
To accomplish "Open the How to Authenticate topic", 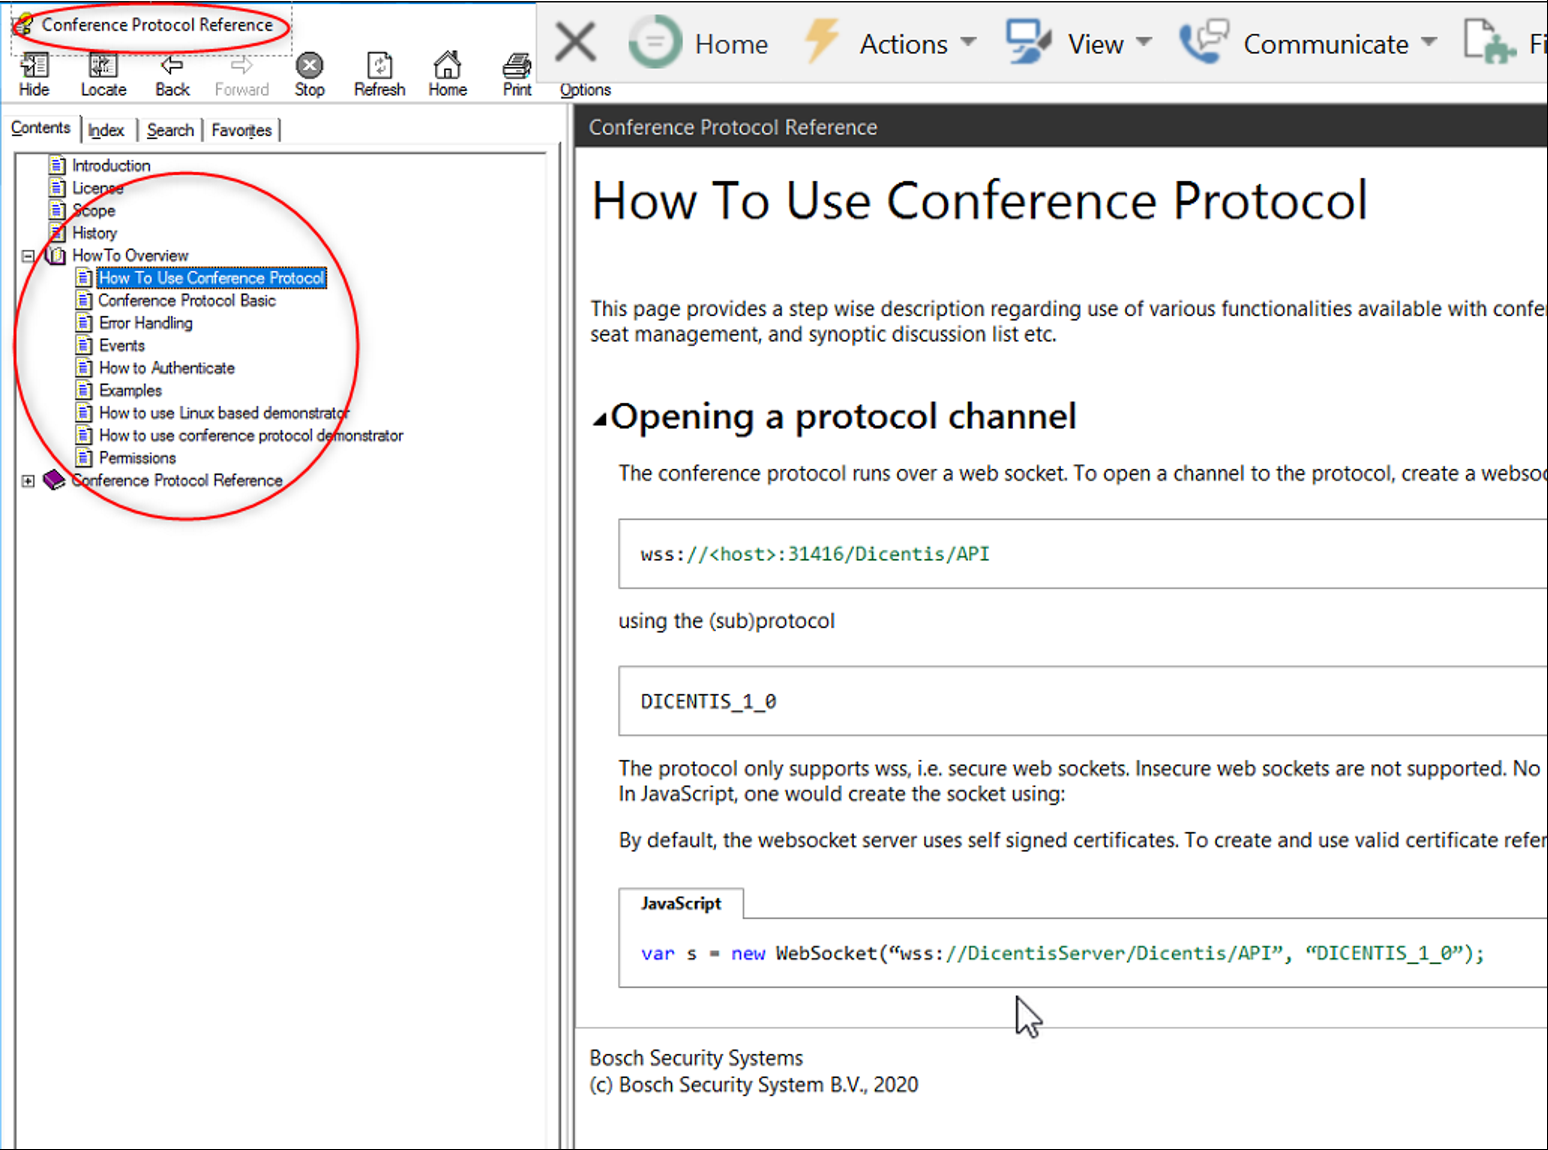I will pos(167,368).
